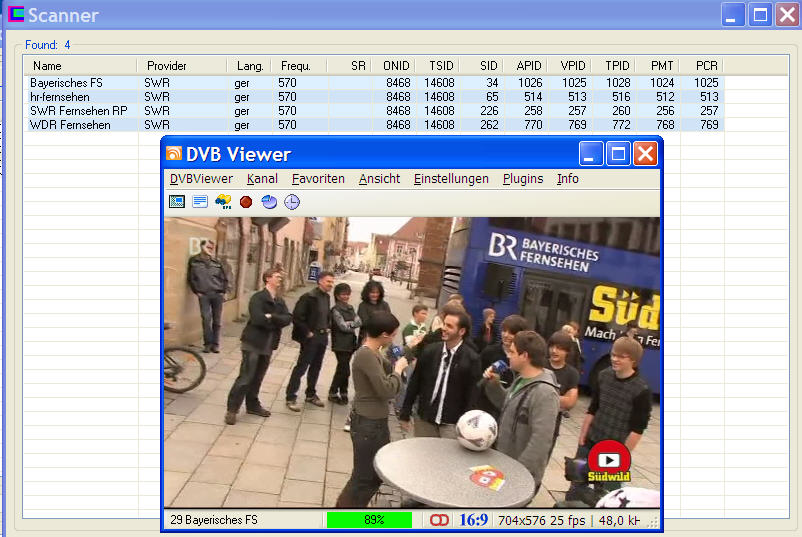Open the teletext toolbar icon
The image size is (802, 537).
(x=200, y=202)
